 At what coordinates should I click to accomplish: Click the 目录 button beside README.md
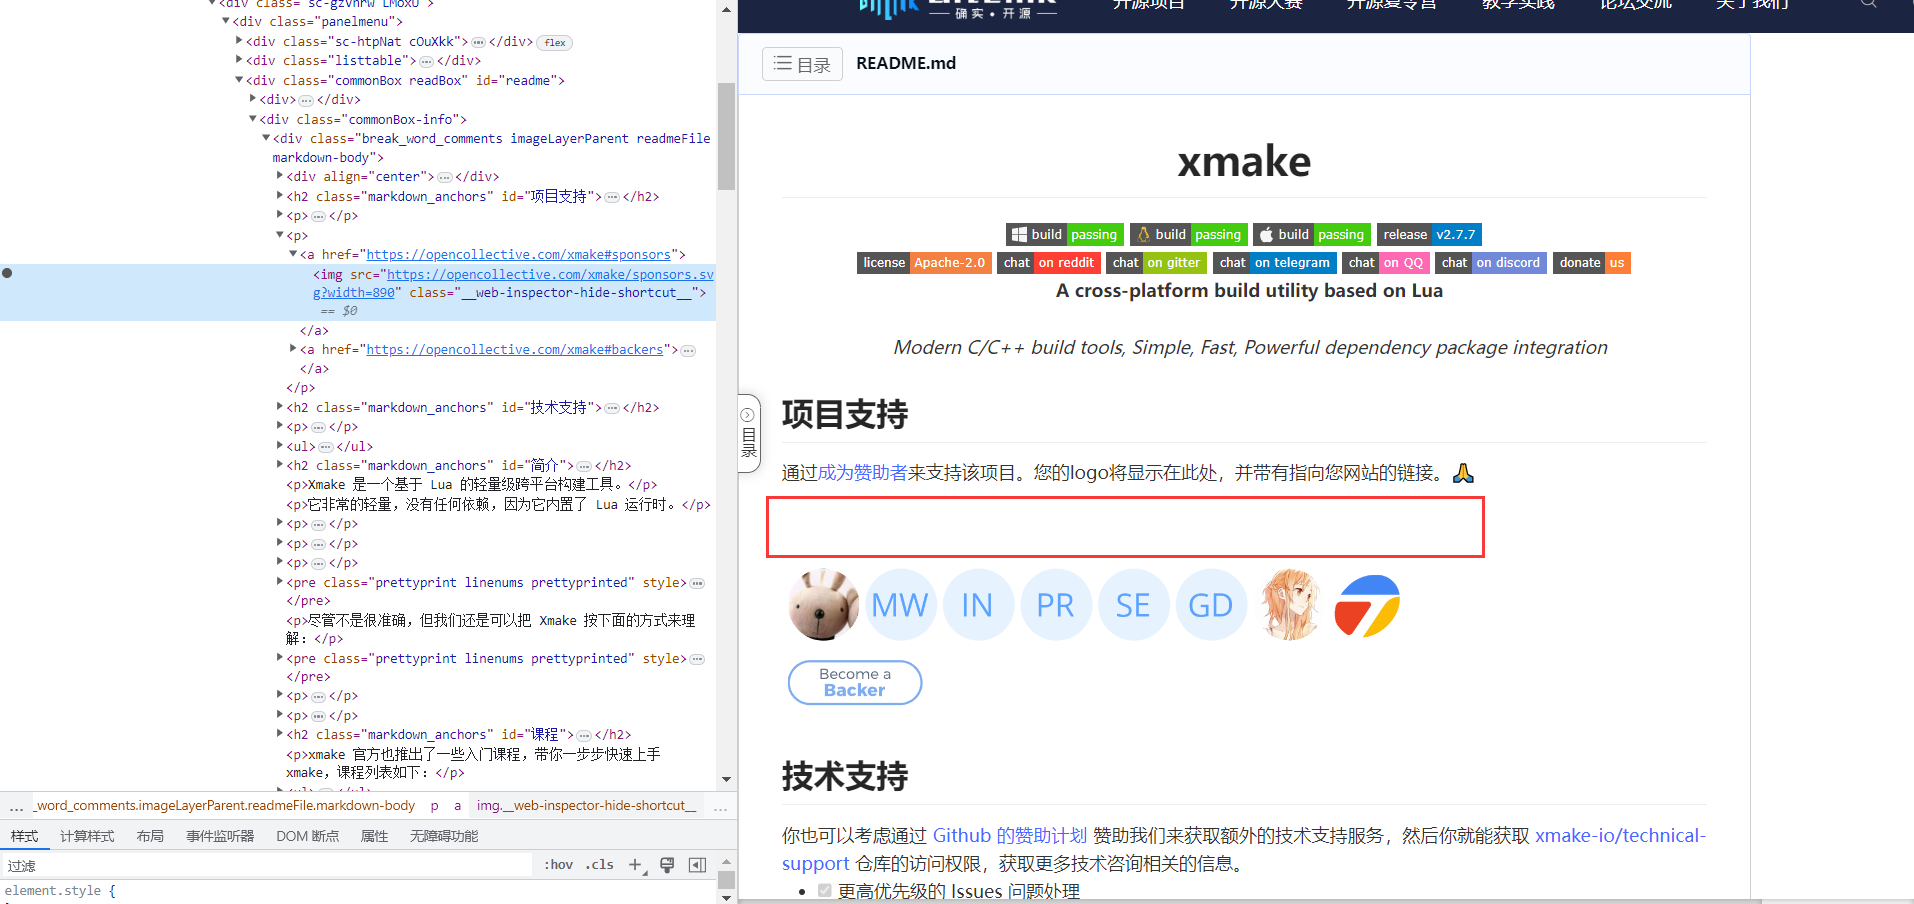click(802, 64)
